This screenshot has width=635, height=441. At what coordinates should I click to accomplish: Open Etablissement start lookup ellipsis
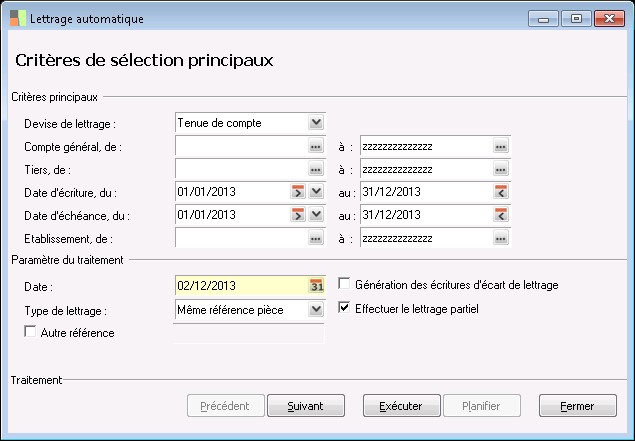click(316, 238)
